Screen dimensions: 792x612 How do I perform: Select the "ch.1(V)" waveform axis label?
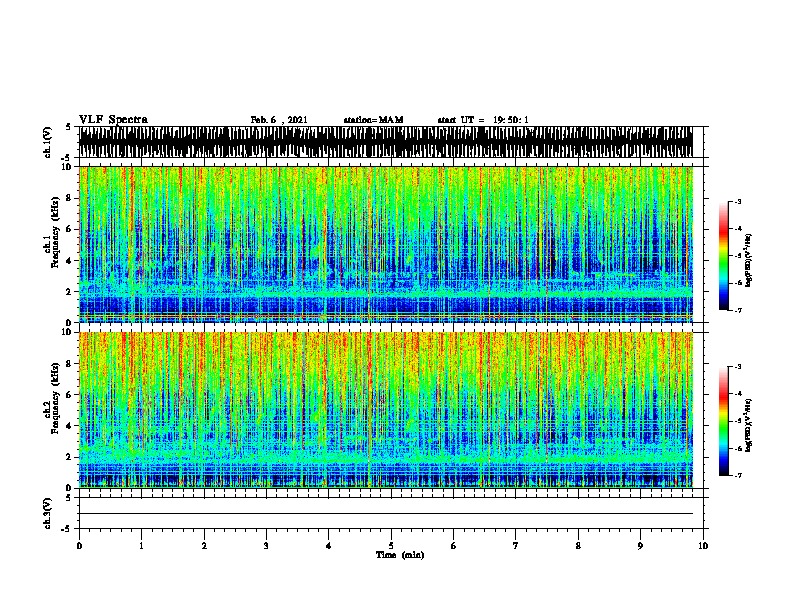click(x=47, y=142)
